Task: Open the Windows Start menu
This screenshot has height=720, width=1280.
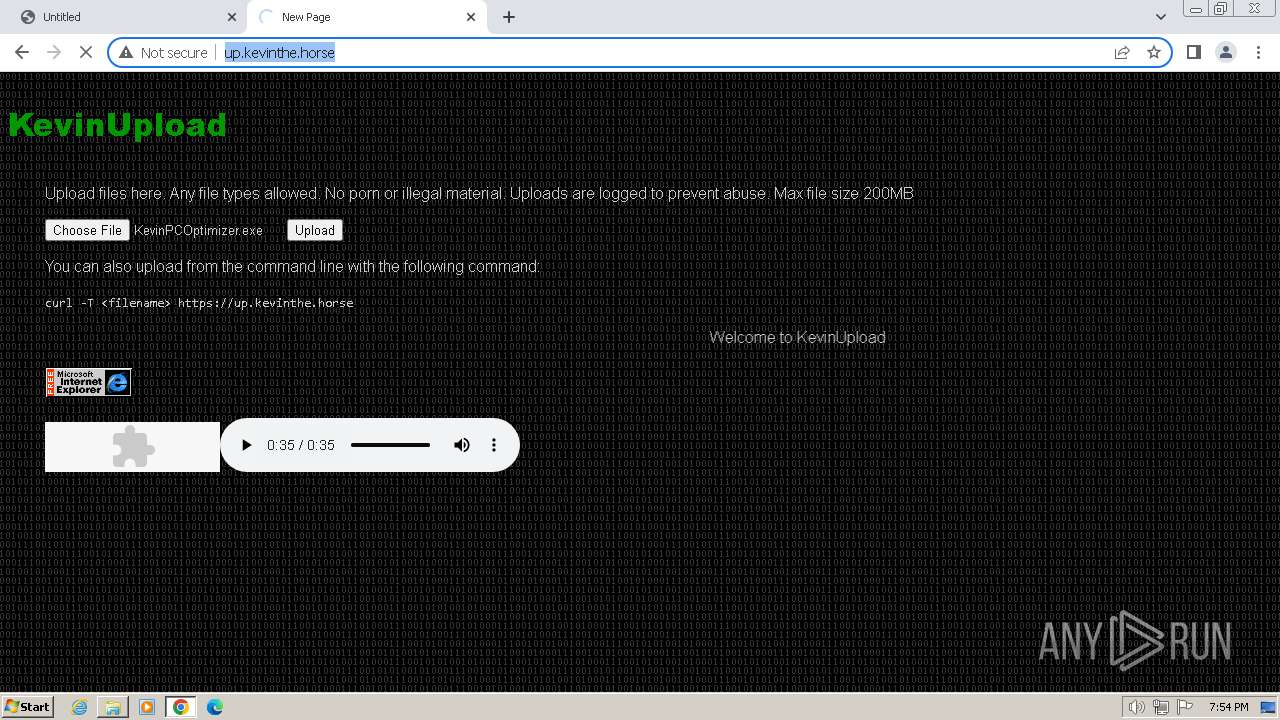Action: coord(28,706)
